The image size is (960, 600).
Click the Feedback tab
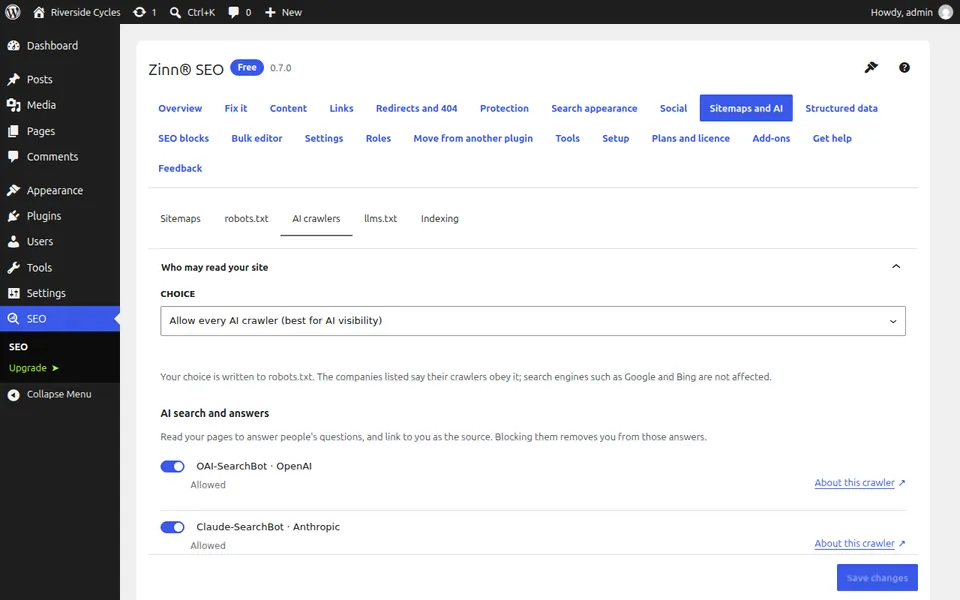coord(180,168)
